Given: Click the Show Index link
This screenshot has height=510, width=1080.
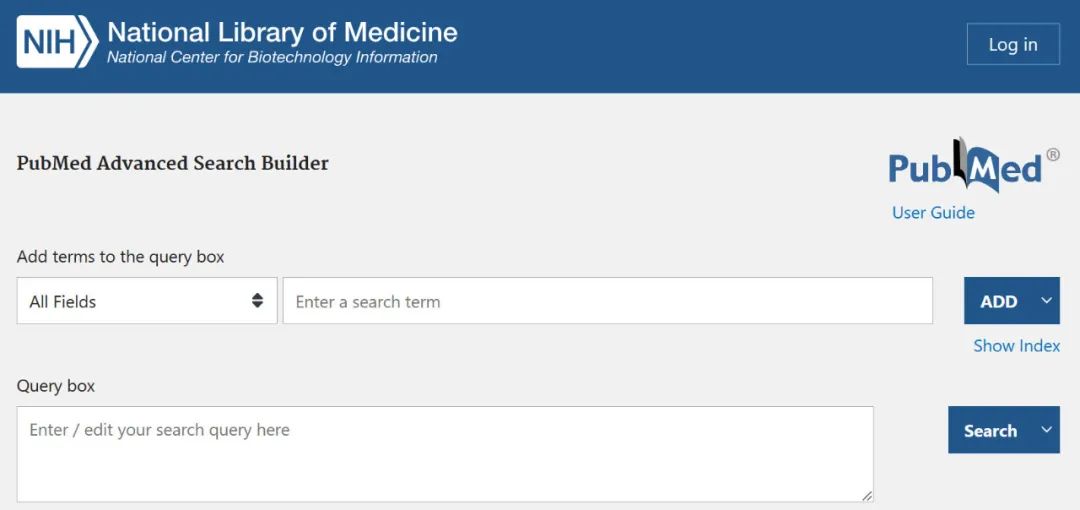Looking at the screenshot, I should tap(1016, 345).
